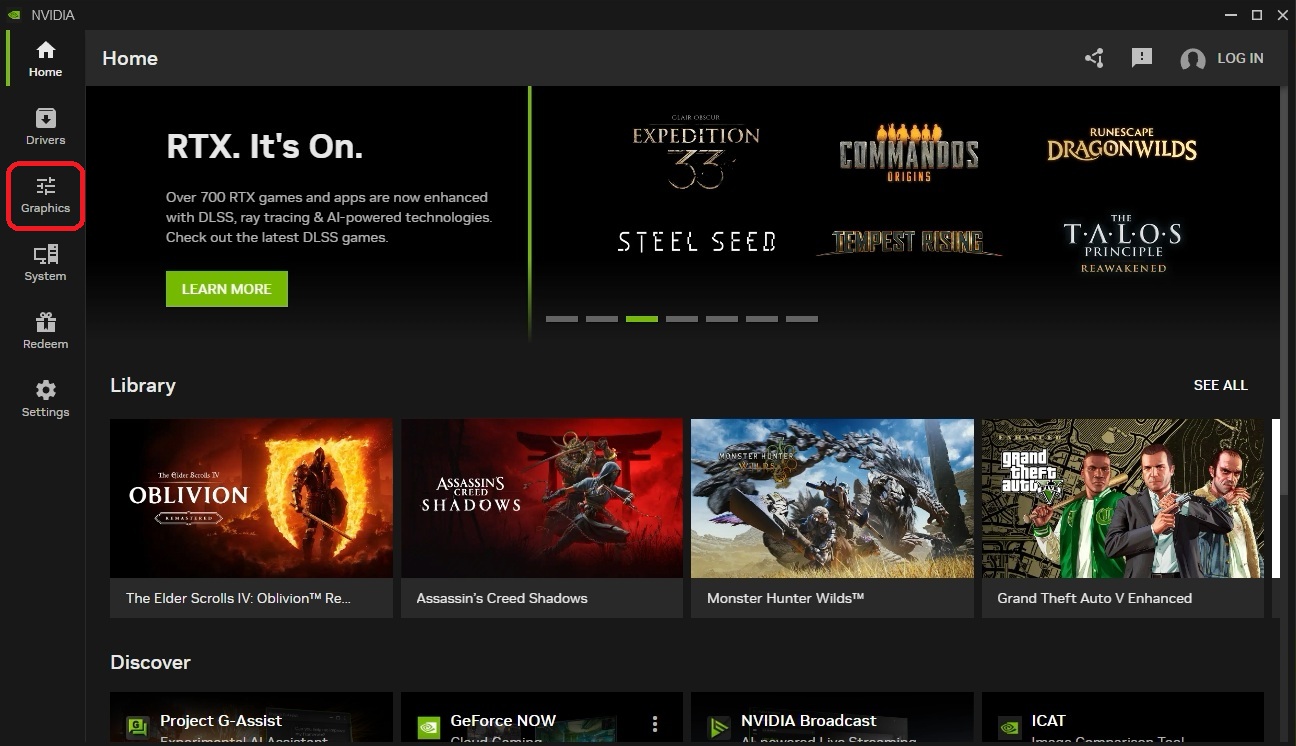Viewport: 1296px width, 746px height.
Task: Open the Home sidebar section
Action: click(45, 59)
